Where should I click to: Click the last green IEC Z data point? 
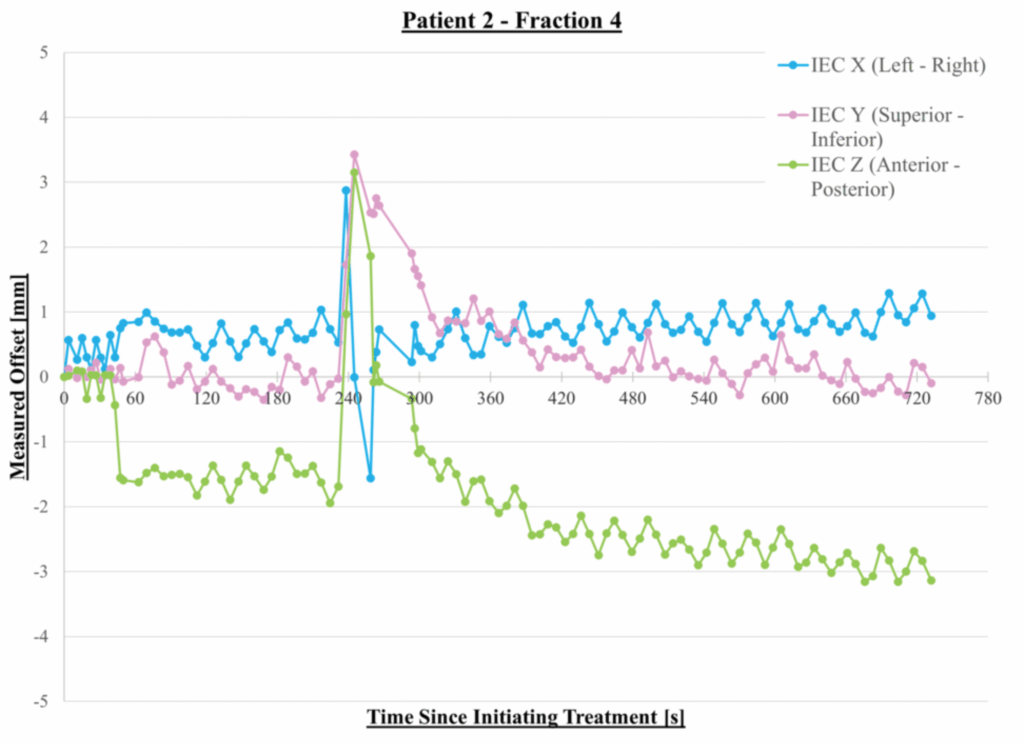tap(931, 580)
